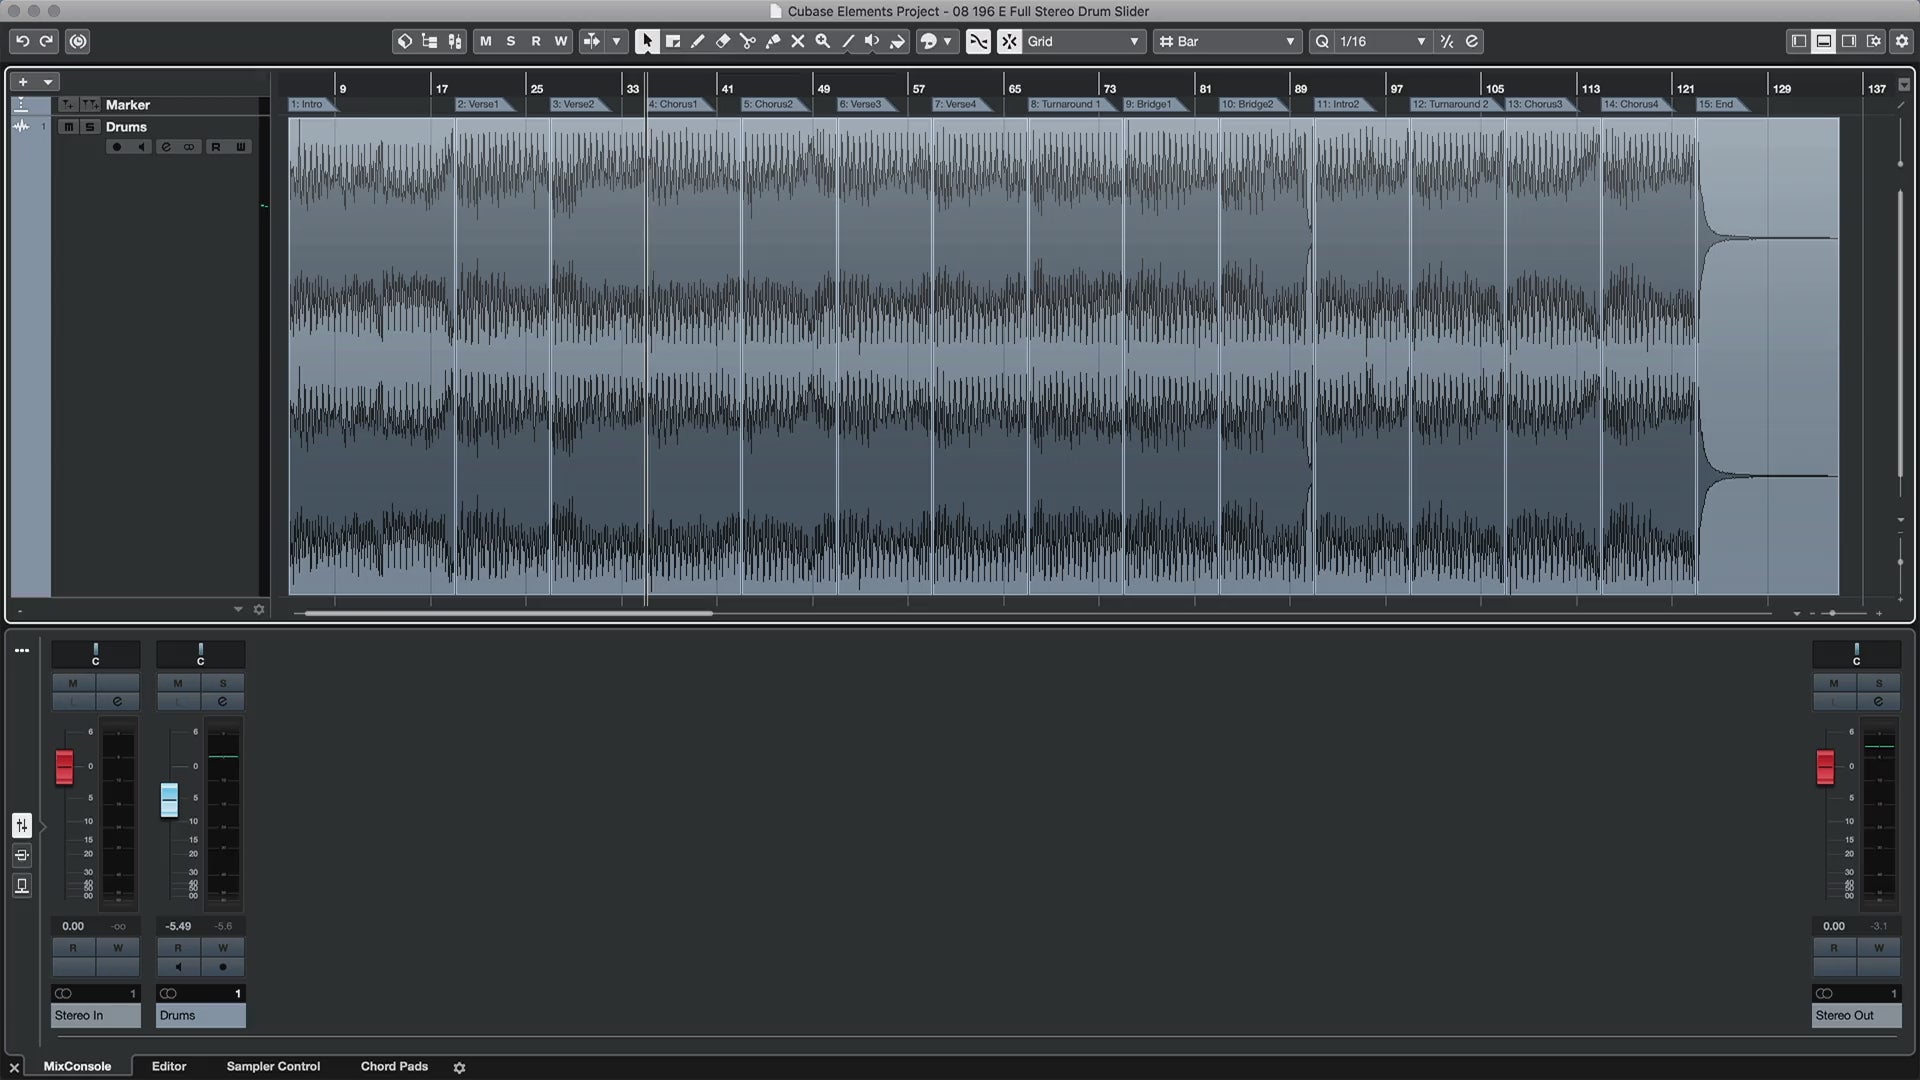This screenshot has width=1920, height=1080.
Task: Open the setup gear icon at top right
Action: pos(1902,41)
